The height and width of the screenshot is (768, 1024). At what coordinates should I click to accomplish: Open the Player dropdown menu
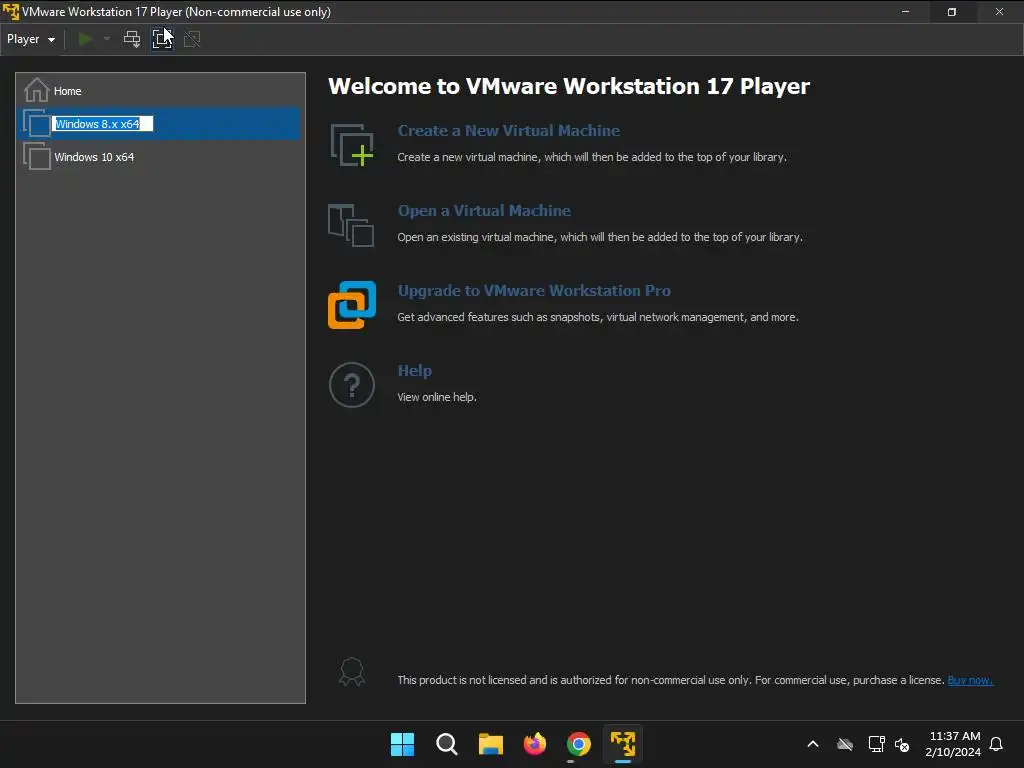(31, 39)
